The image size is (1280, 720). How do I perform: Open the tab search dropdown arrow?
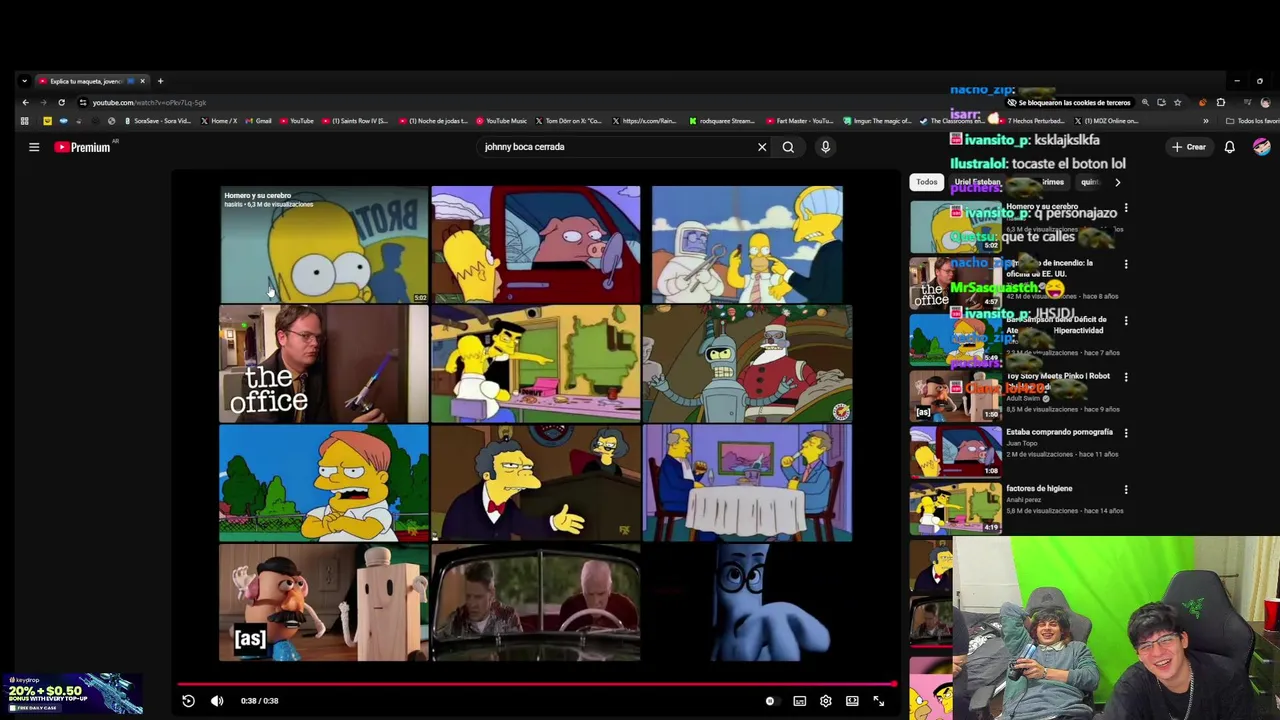tap(24, 81)
